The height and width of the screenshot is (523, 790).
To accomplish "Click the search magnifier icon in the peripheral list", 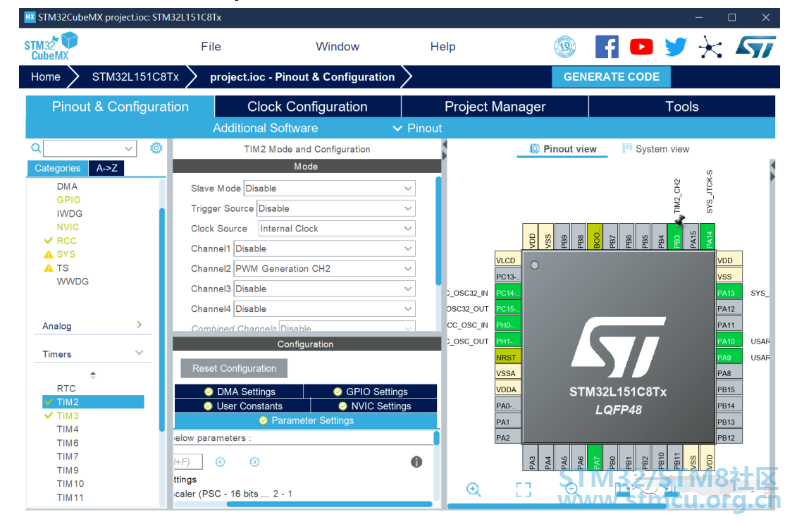I will click(36, 148).
